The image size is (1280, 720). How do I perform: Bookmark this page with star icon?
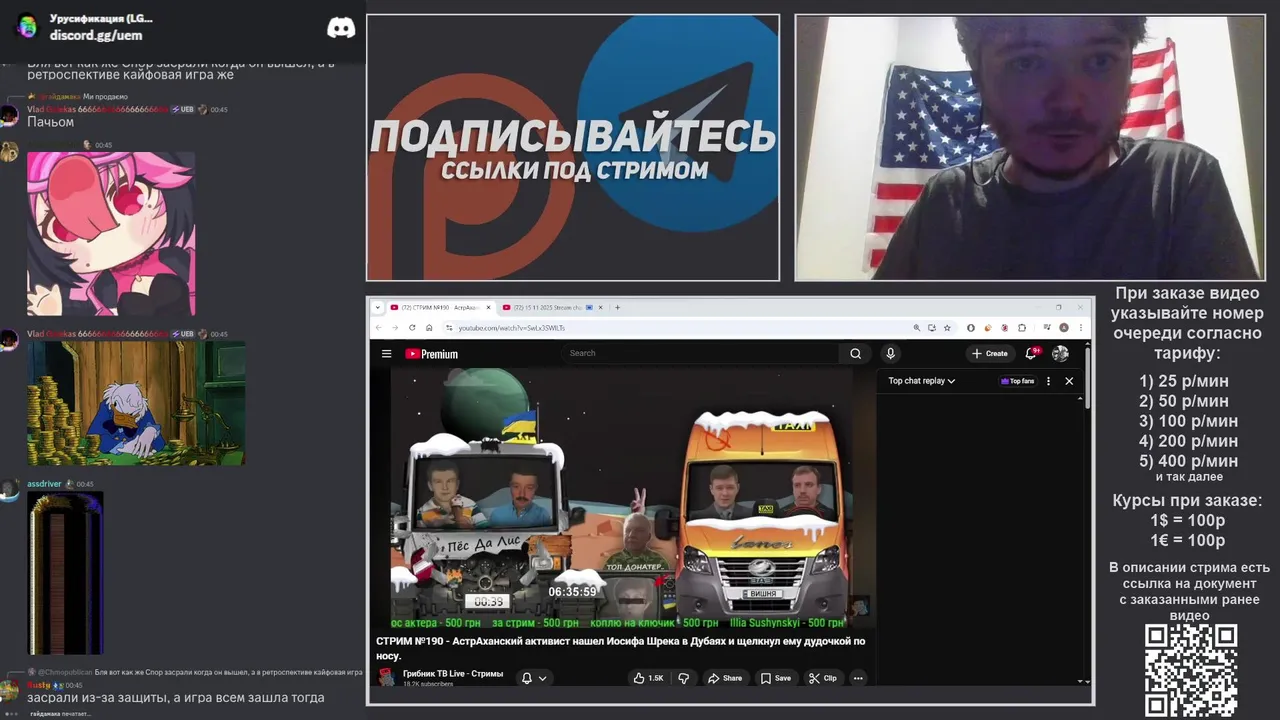pos(947,327)
